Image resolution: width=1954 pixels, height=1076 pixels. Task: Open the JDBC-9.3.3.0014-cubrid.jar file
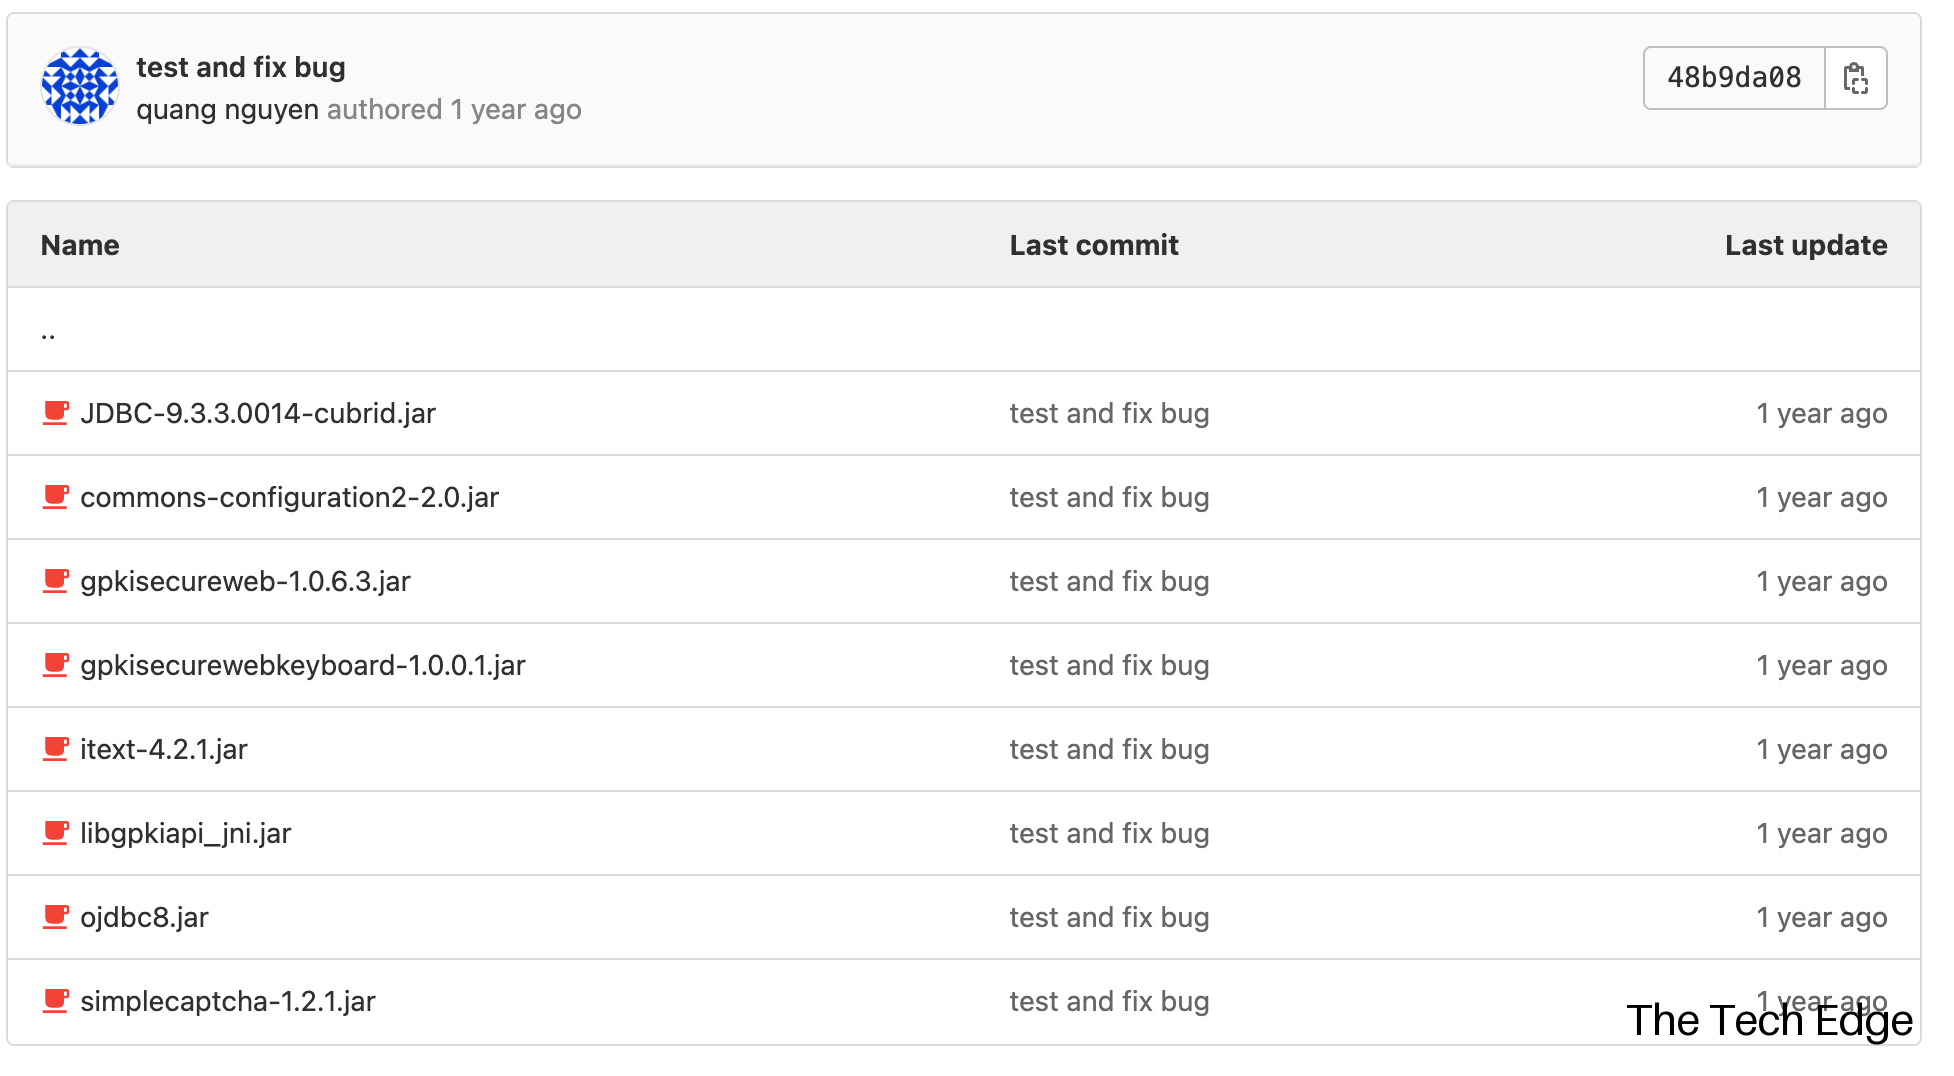[x=258, y=413]
